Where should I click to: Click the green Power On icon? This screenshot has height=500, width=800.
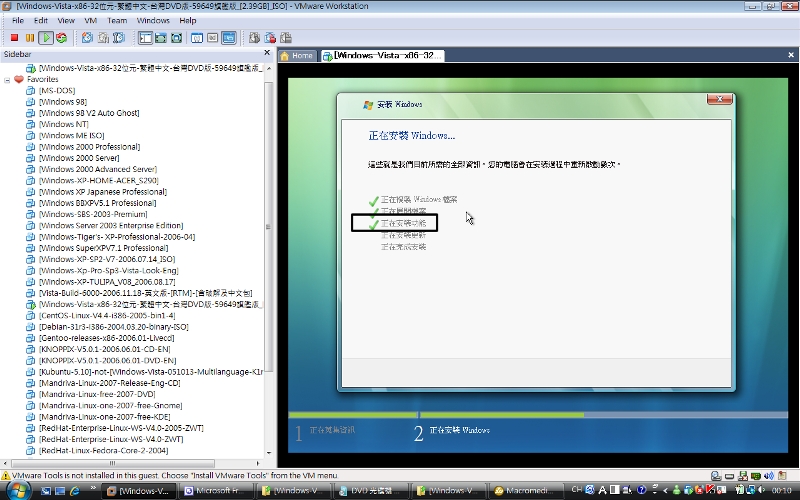pos(46,38)
